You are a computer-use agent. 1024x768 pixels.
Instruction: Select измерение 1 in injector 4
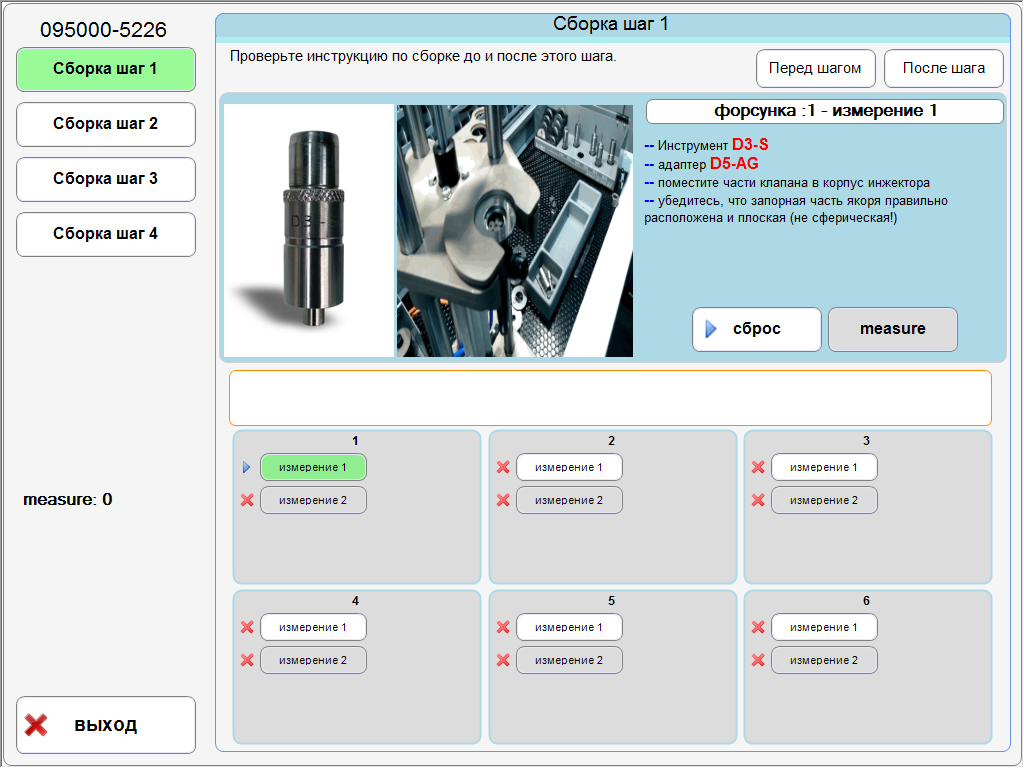(313, 628)
